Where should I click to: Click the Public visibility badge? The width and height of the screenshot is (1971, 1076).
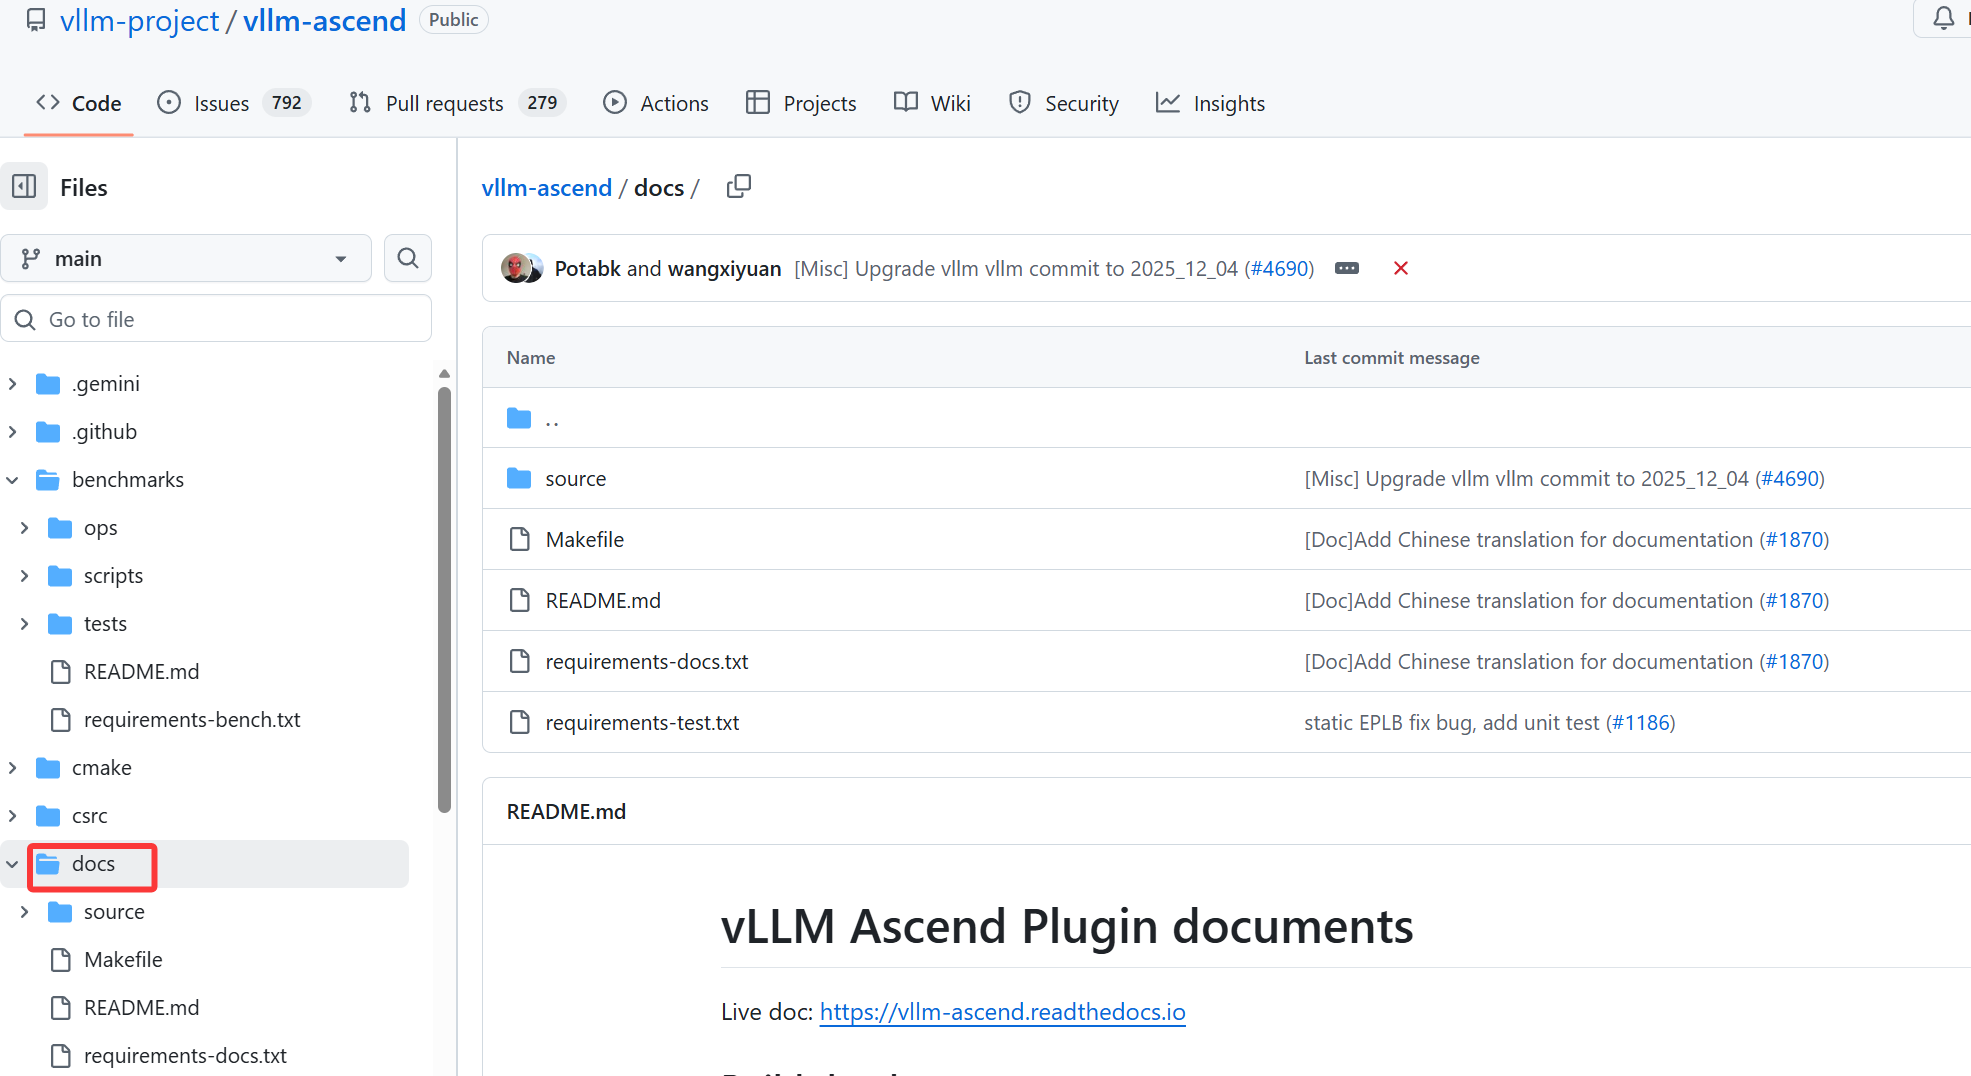tap(453, 20)
